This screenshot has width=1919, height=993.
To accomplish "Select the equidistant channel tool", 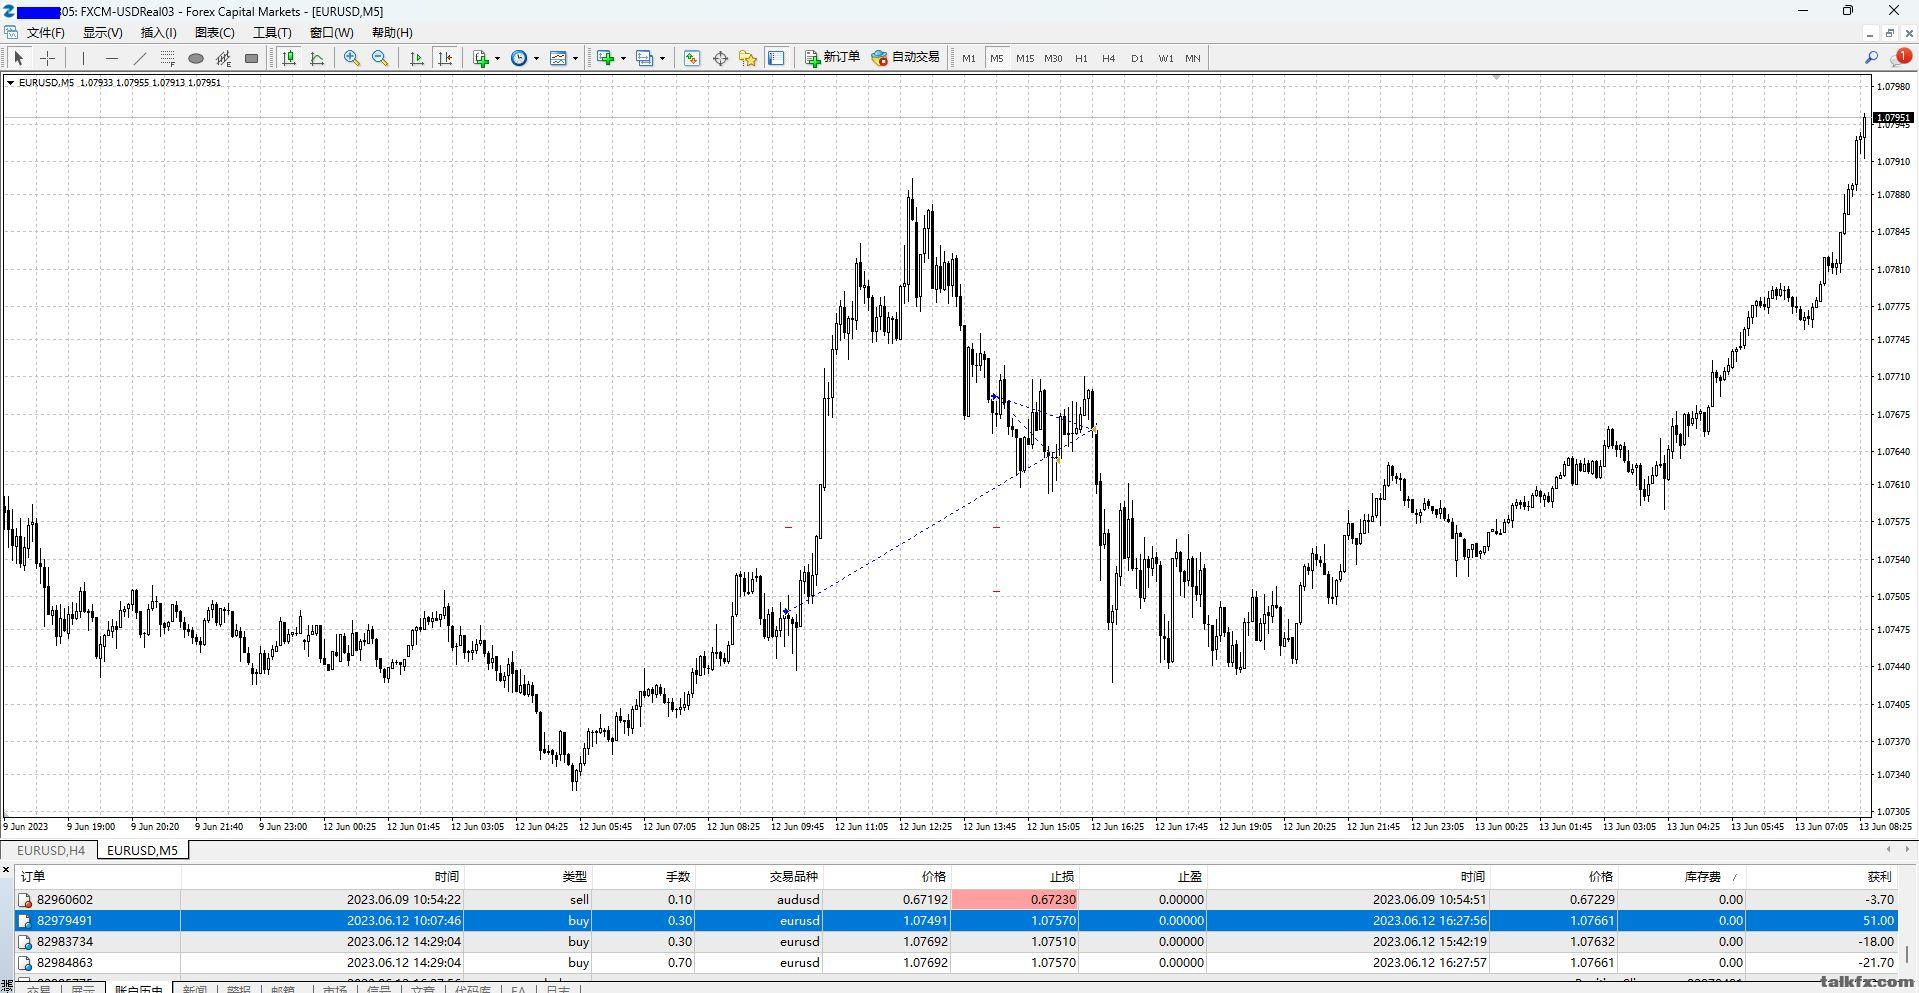I will click(x=224, y=58).
